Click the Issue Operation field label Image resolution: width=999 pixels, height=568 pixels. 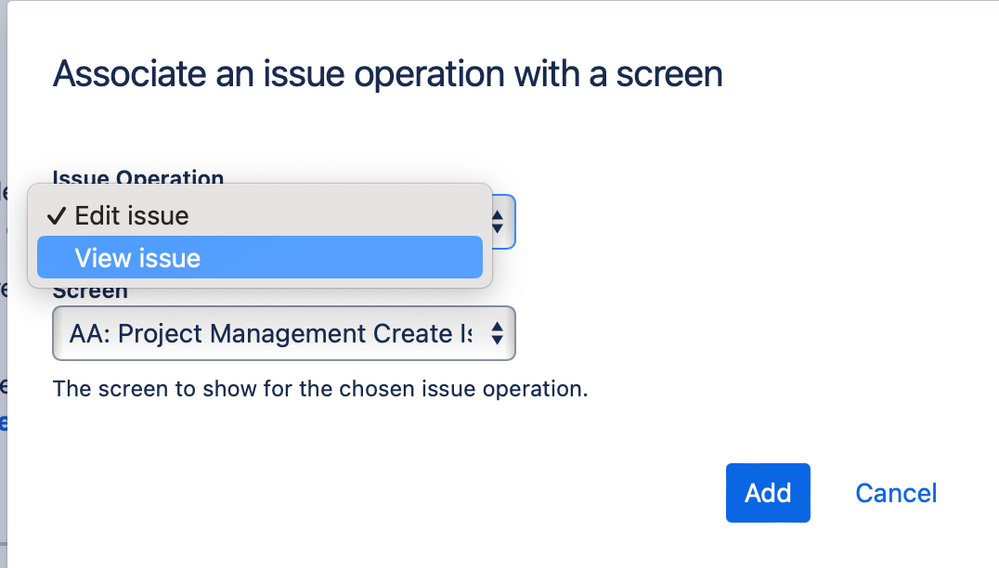(138, 177)
